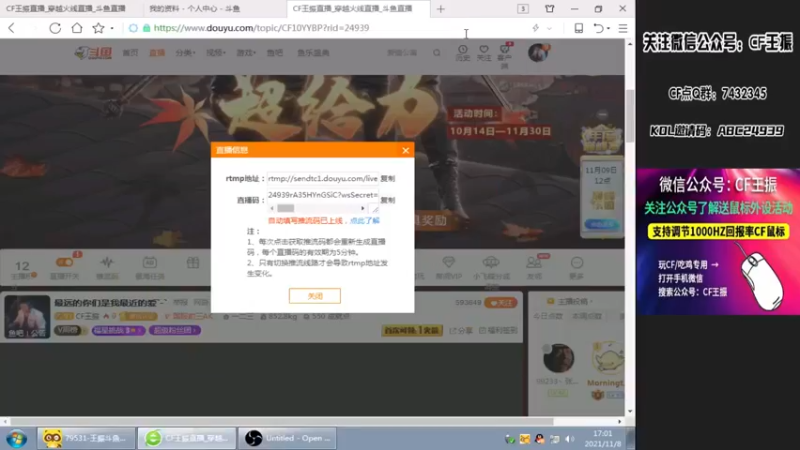Open the browser hamburger menu
Screen dimensions: 800x450
point(623,28)
